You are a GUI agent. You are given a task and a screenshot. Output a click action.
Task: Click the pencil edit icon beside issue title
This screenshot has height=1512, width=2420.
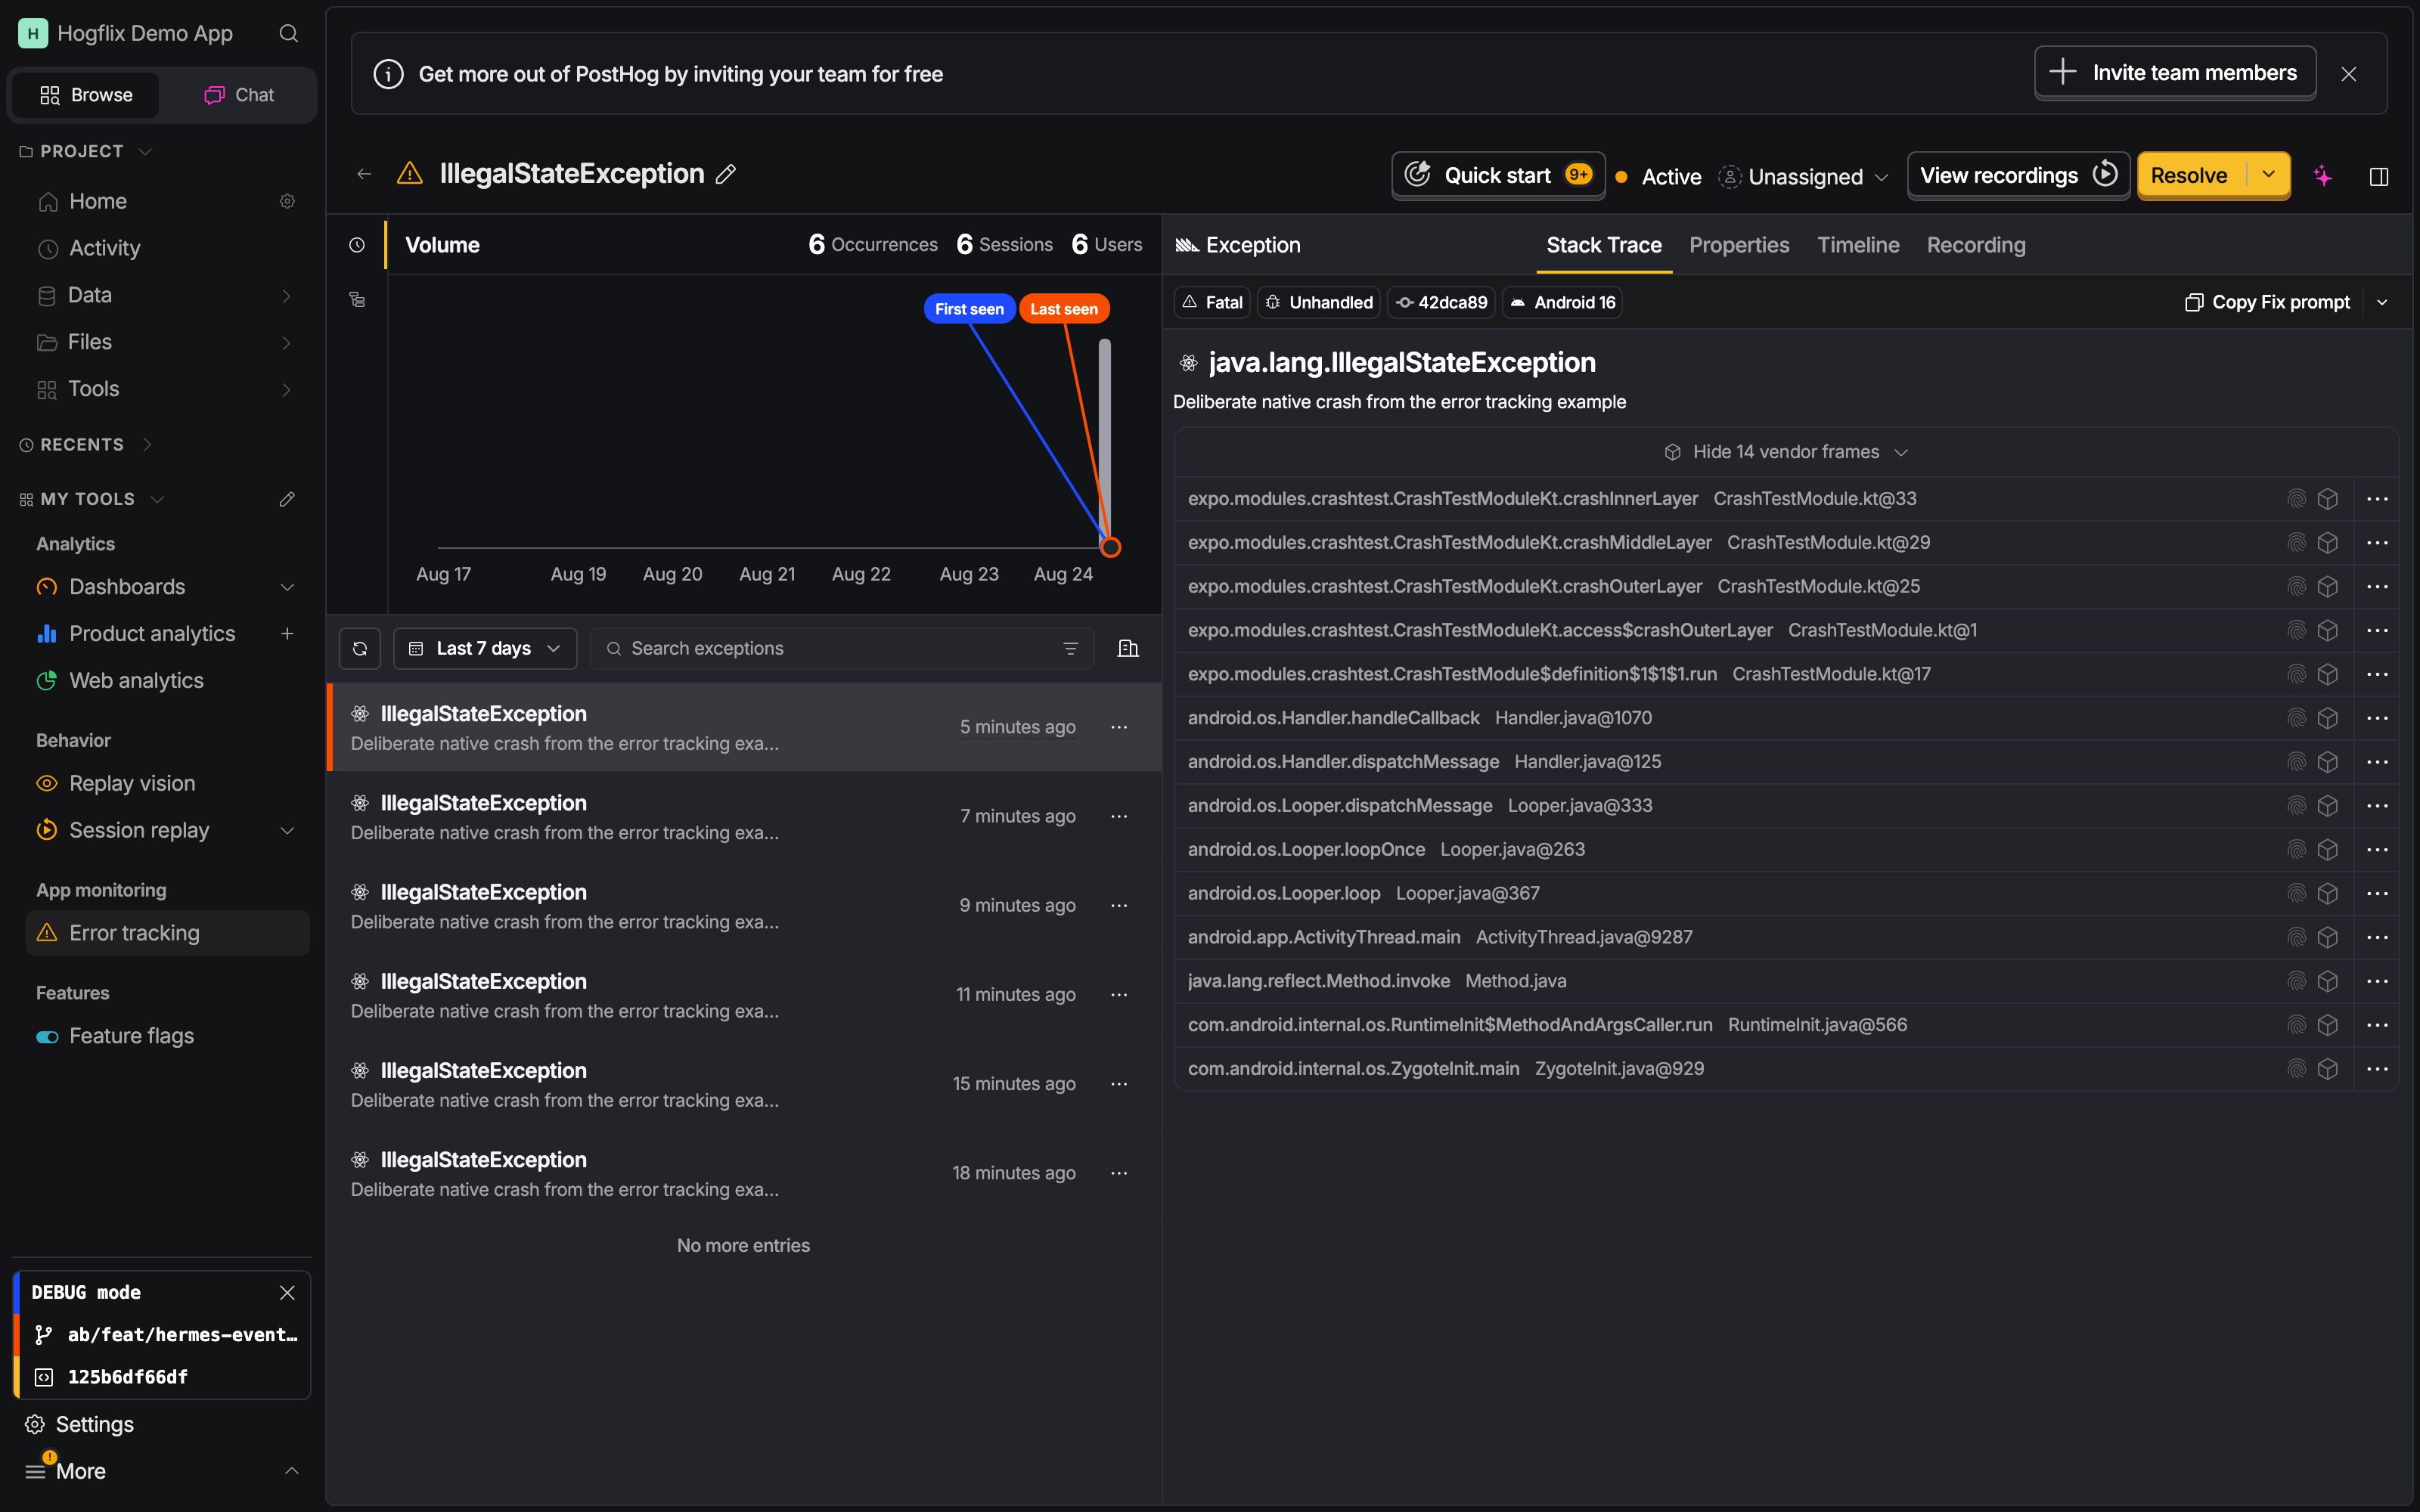point(726,174)
